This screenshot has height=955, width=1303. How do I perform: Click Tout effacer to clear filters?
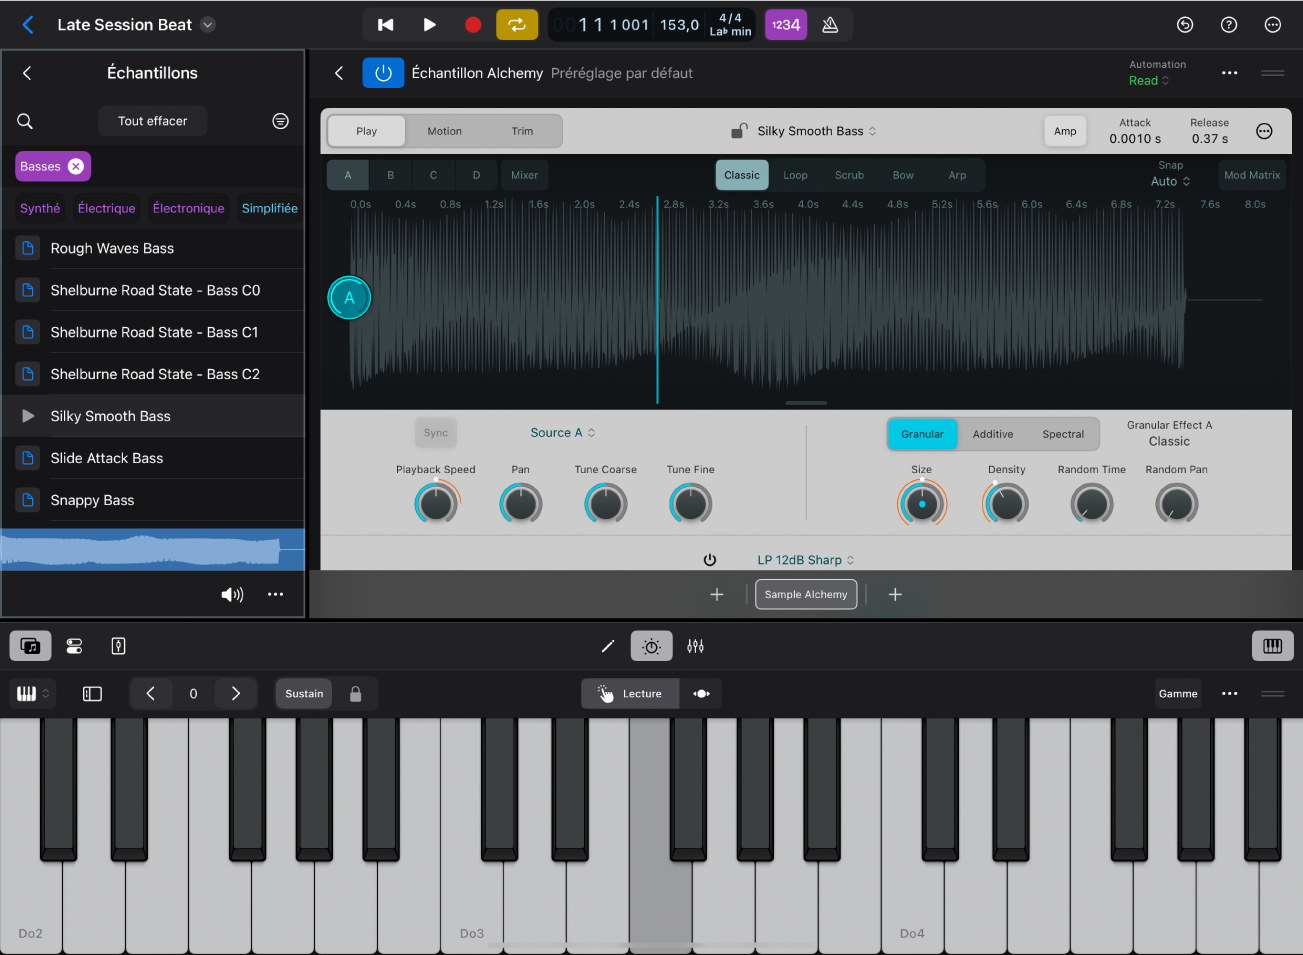[152, 121]
